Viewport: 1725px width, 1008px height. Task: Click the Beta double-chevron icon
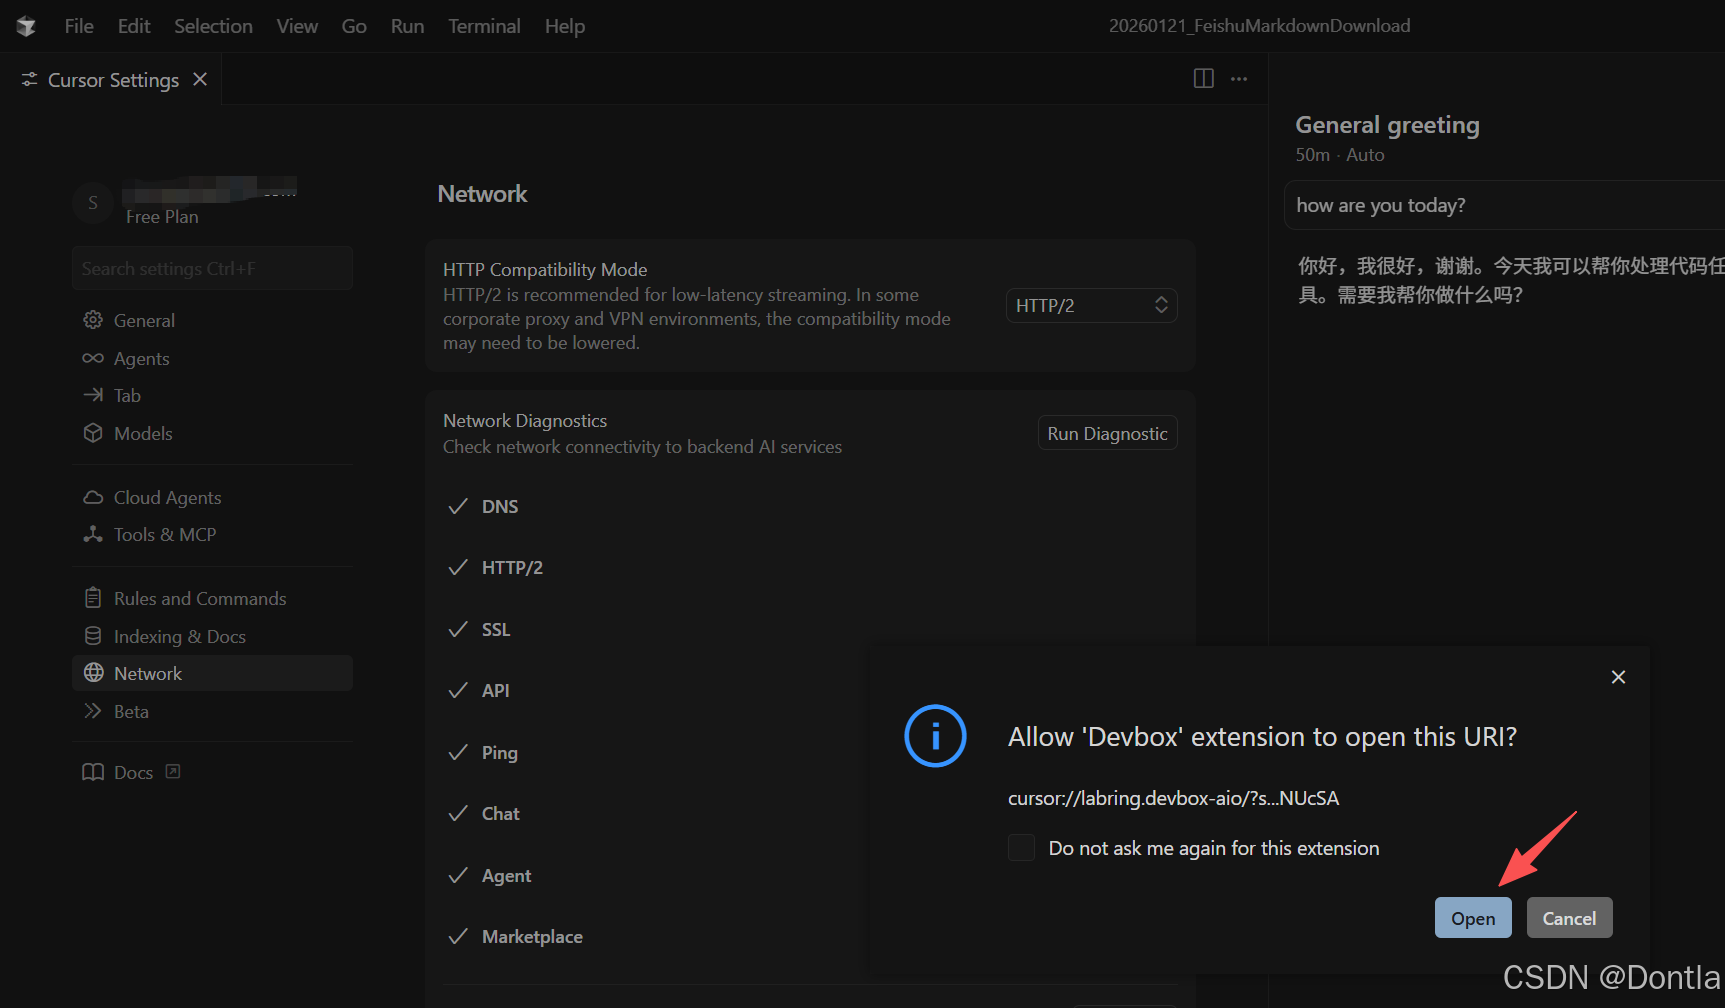click(x=93, y=711)
